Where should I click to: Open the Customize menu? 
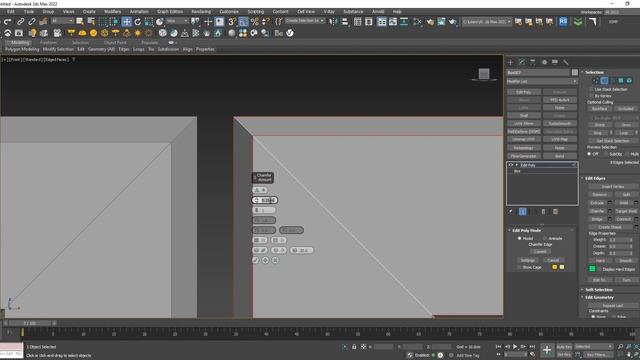(229, 11)
